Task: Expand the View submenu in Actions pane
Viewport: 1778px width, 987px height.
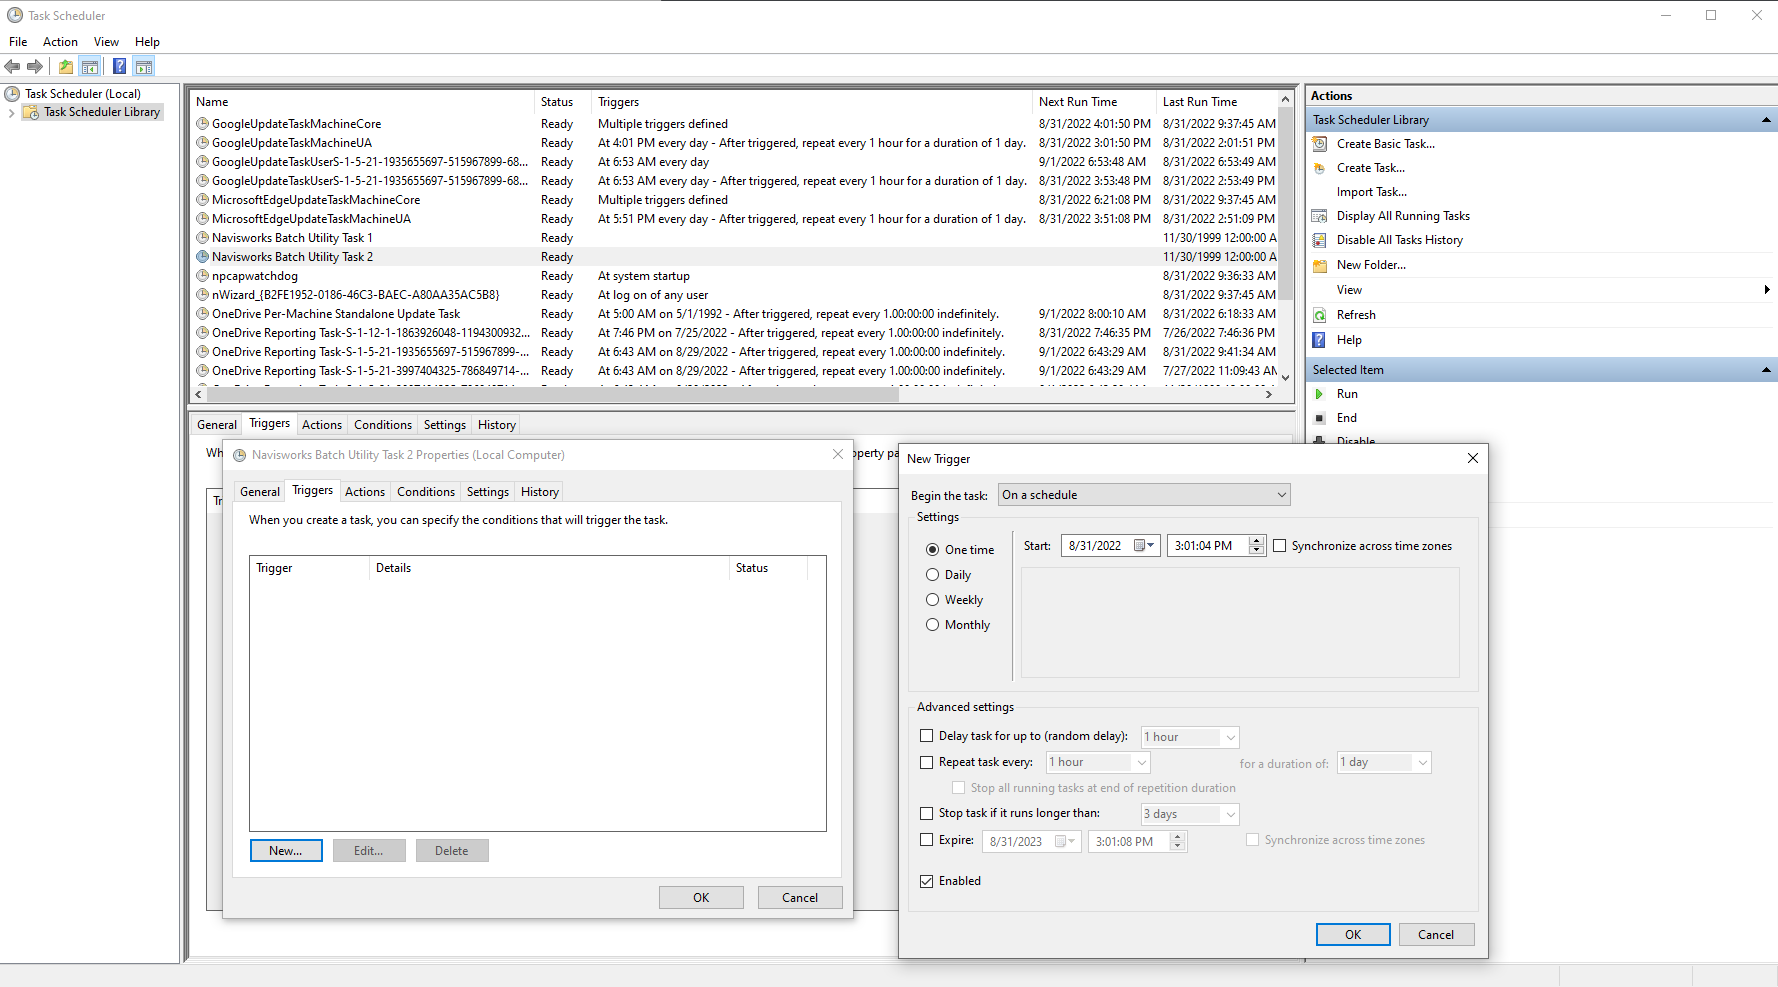Action: click(x=1767, y=290)
